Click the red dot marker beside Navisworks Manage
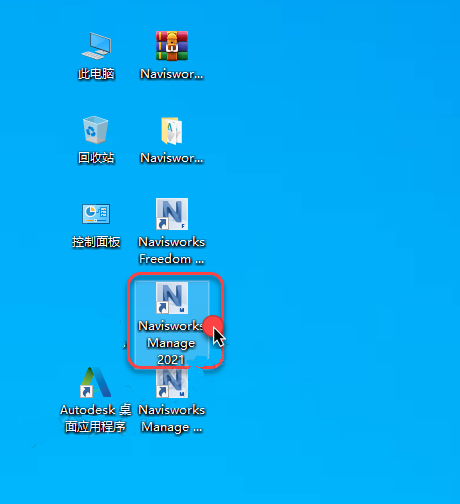The width and height of the screenshot is (460, 504). tap(213, 325)
